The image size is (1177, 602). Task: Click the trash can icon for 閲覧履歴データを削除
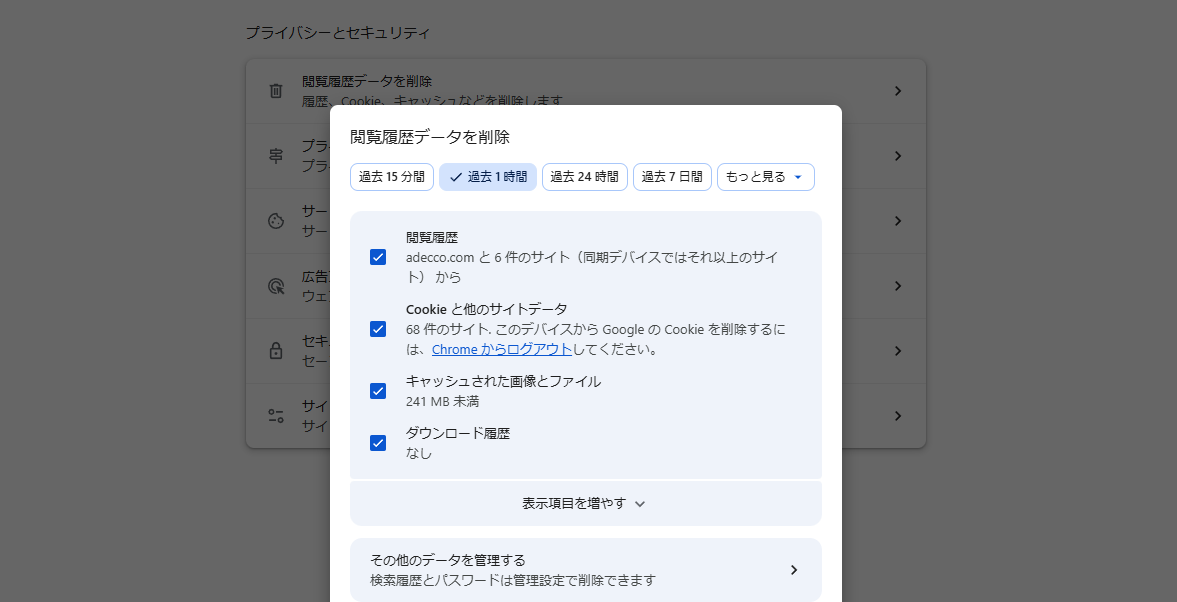tap(276, 91)
